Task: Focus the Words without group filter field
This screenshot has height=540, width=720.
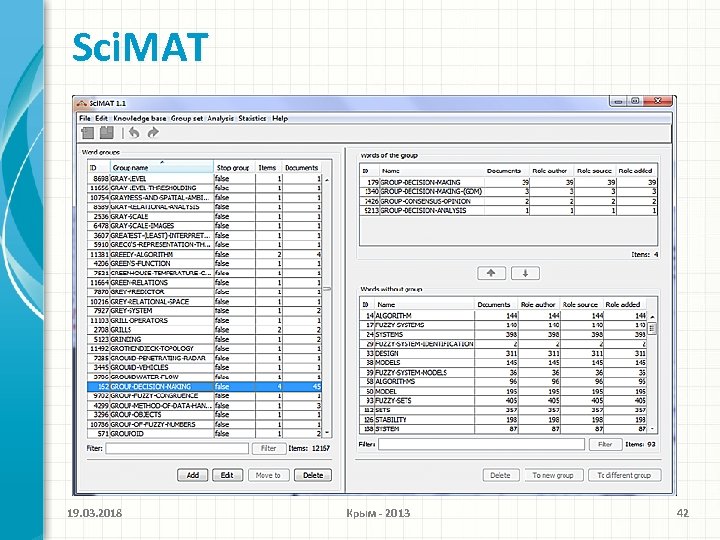Action: [x=481, y=444]
